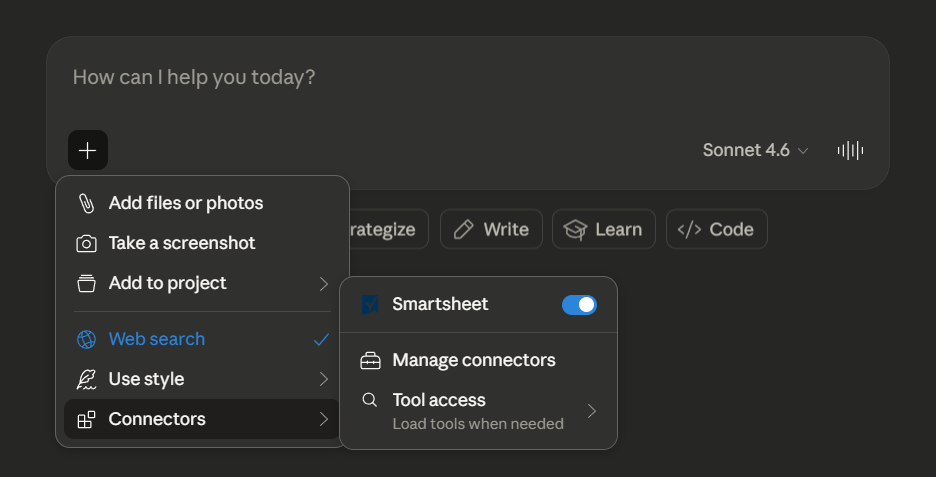This screenshot has height=477, width=936.
Task: Select Take a screenshot menu item
Action: point(182,243)
